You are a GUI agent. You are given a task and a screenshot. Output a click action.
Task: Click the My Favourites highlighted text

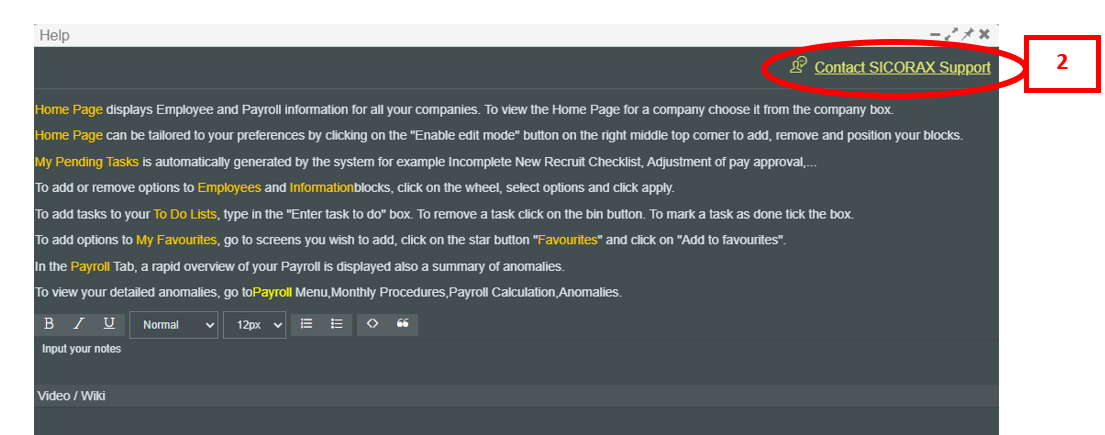[x=176, y=239]
